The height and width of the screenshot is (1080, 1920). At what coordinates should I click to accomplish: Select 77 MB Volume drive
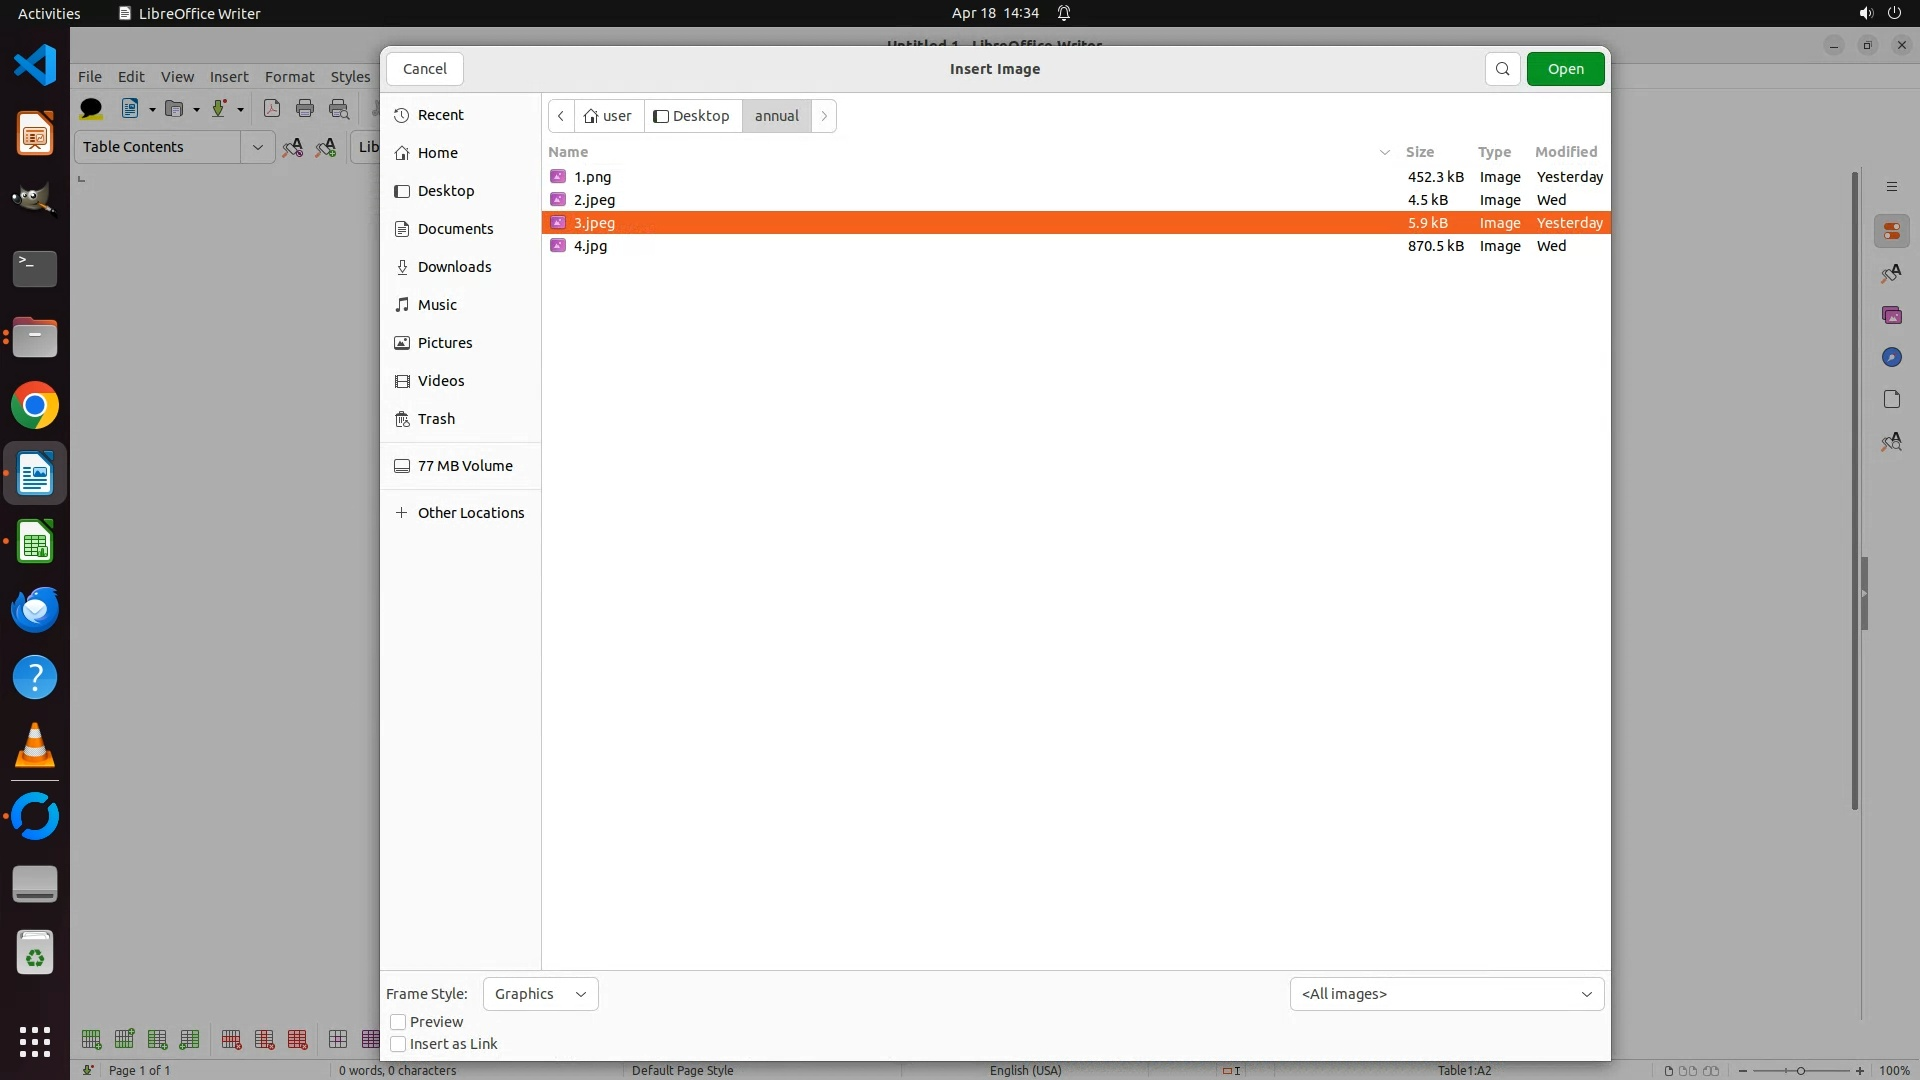click(464, 466)
